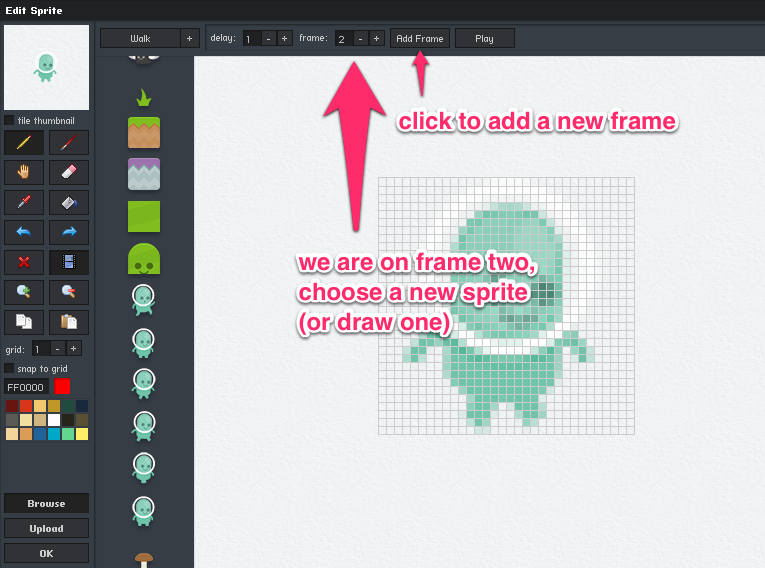Pick the dark green palette swatch
This screenshot has height=568, width=765.
pos(68,406)
